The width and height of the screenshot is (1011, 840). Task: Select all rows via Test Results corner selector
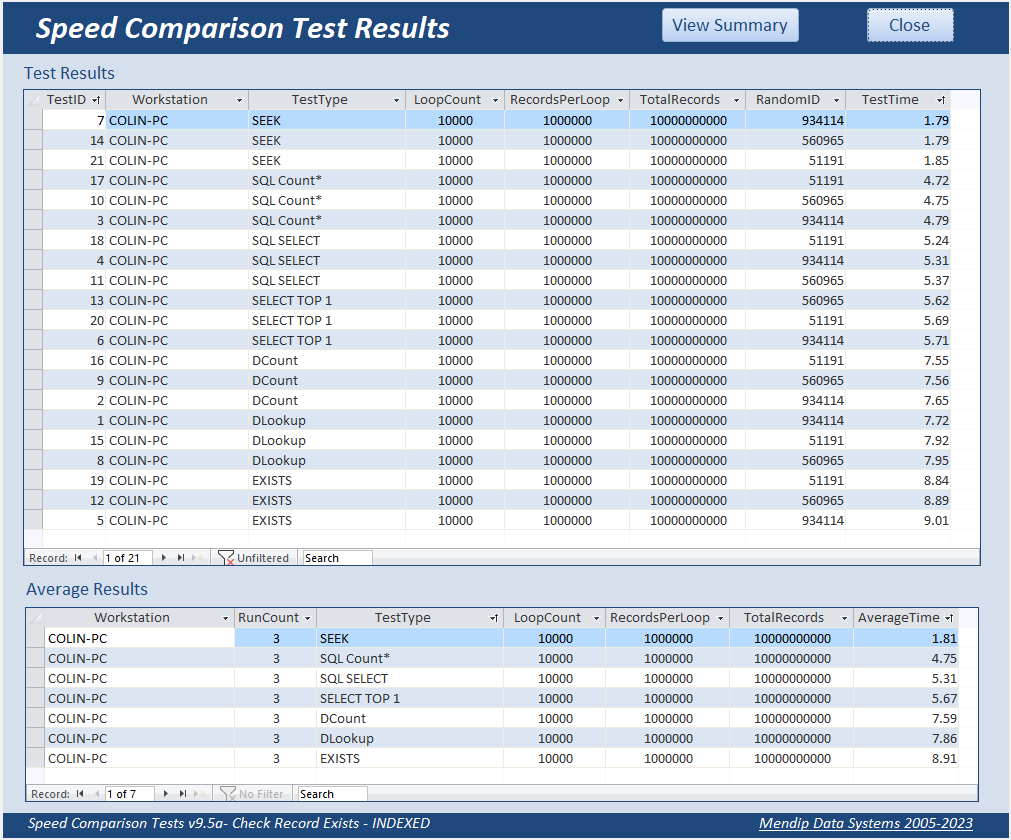(33, 100)
